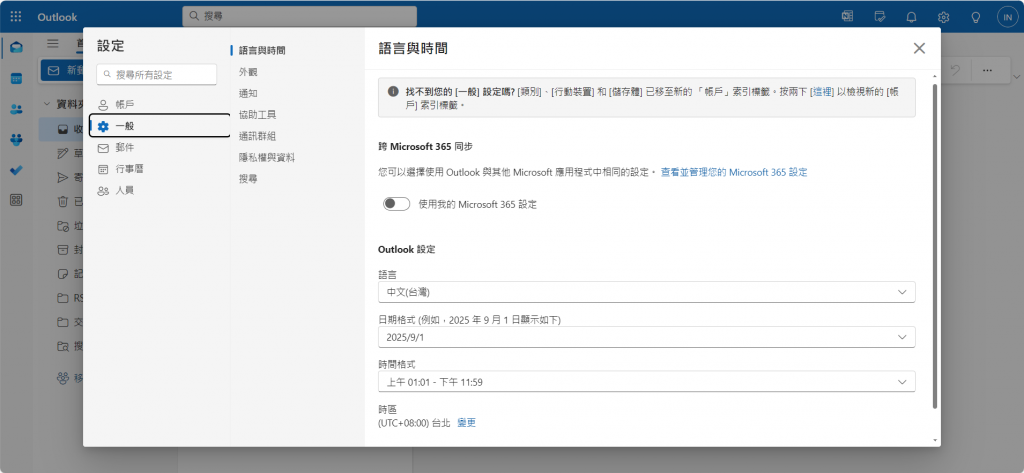Open the To Do checkmark app
1024x473 pixels.
coord(16,170)
